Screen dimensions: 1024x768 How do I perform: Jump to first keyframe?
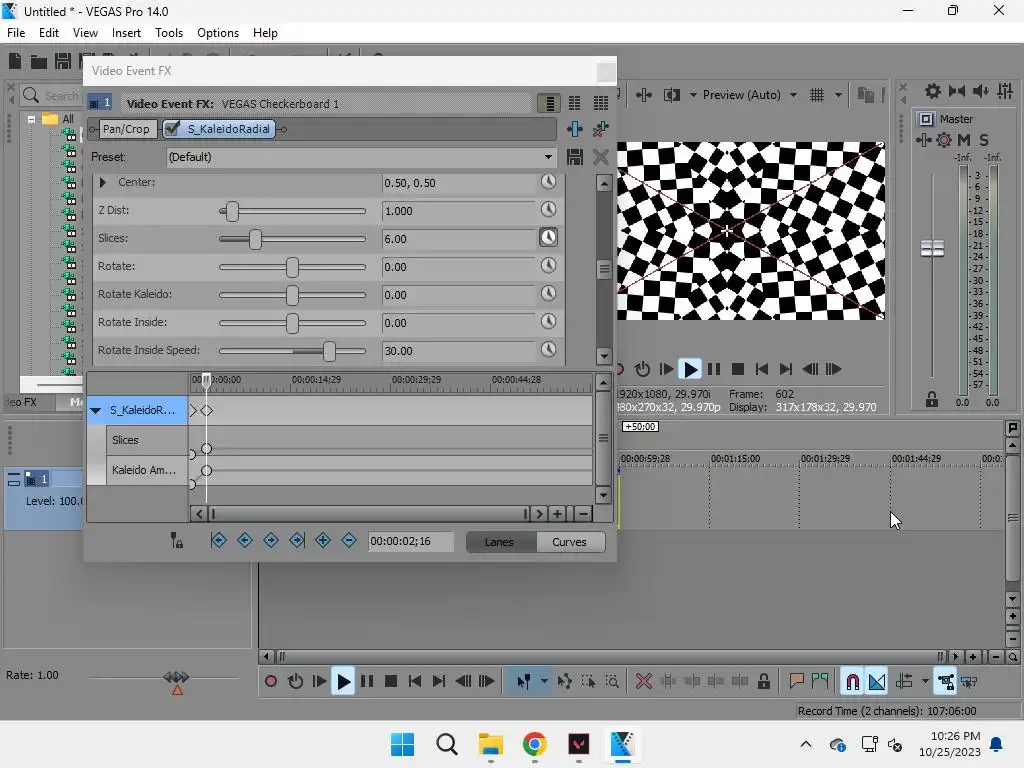coord(219,540)
